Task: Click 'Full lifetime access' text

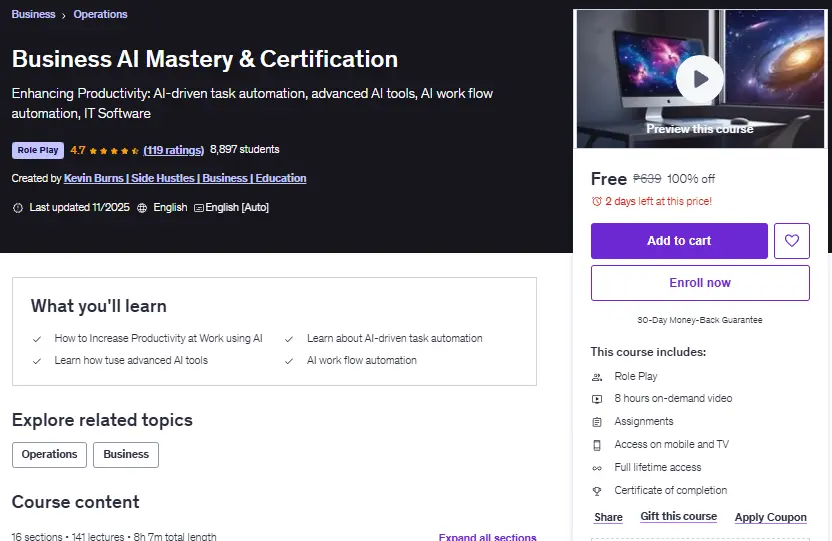Action: (x=658, y=467)
